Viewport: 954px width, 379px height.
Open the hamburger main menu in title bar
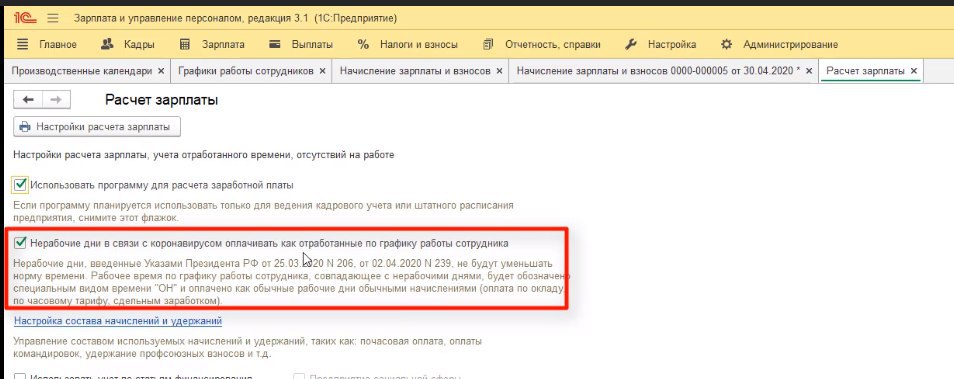point(53,18)
